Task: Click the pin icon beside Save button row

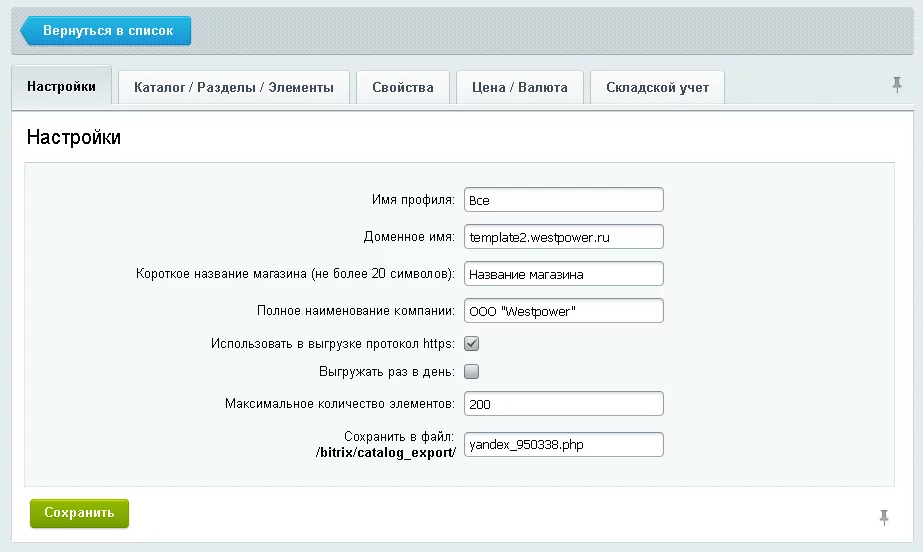Action: click(883, 516)
